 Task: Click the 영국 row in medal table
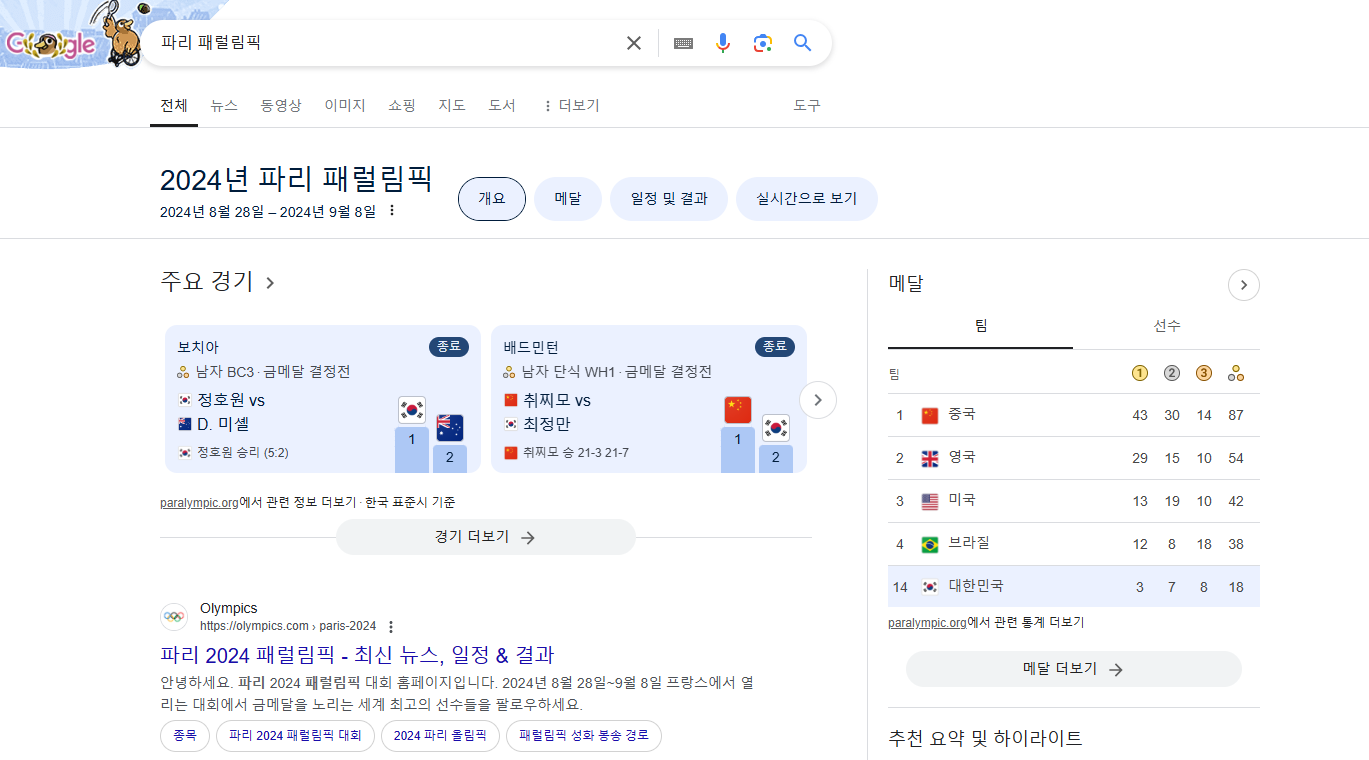pyautogui.click(x=1074, y=458)
